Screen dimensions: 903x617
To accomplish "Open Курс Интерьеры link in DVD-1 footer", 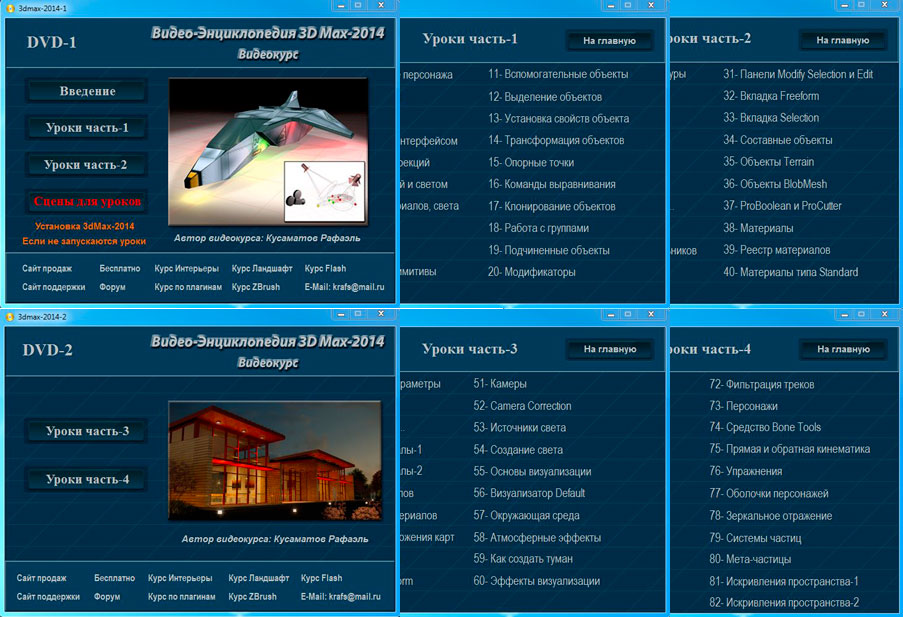I will pyautogui.click(x=187, y=268).
